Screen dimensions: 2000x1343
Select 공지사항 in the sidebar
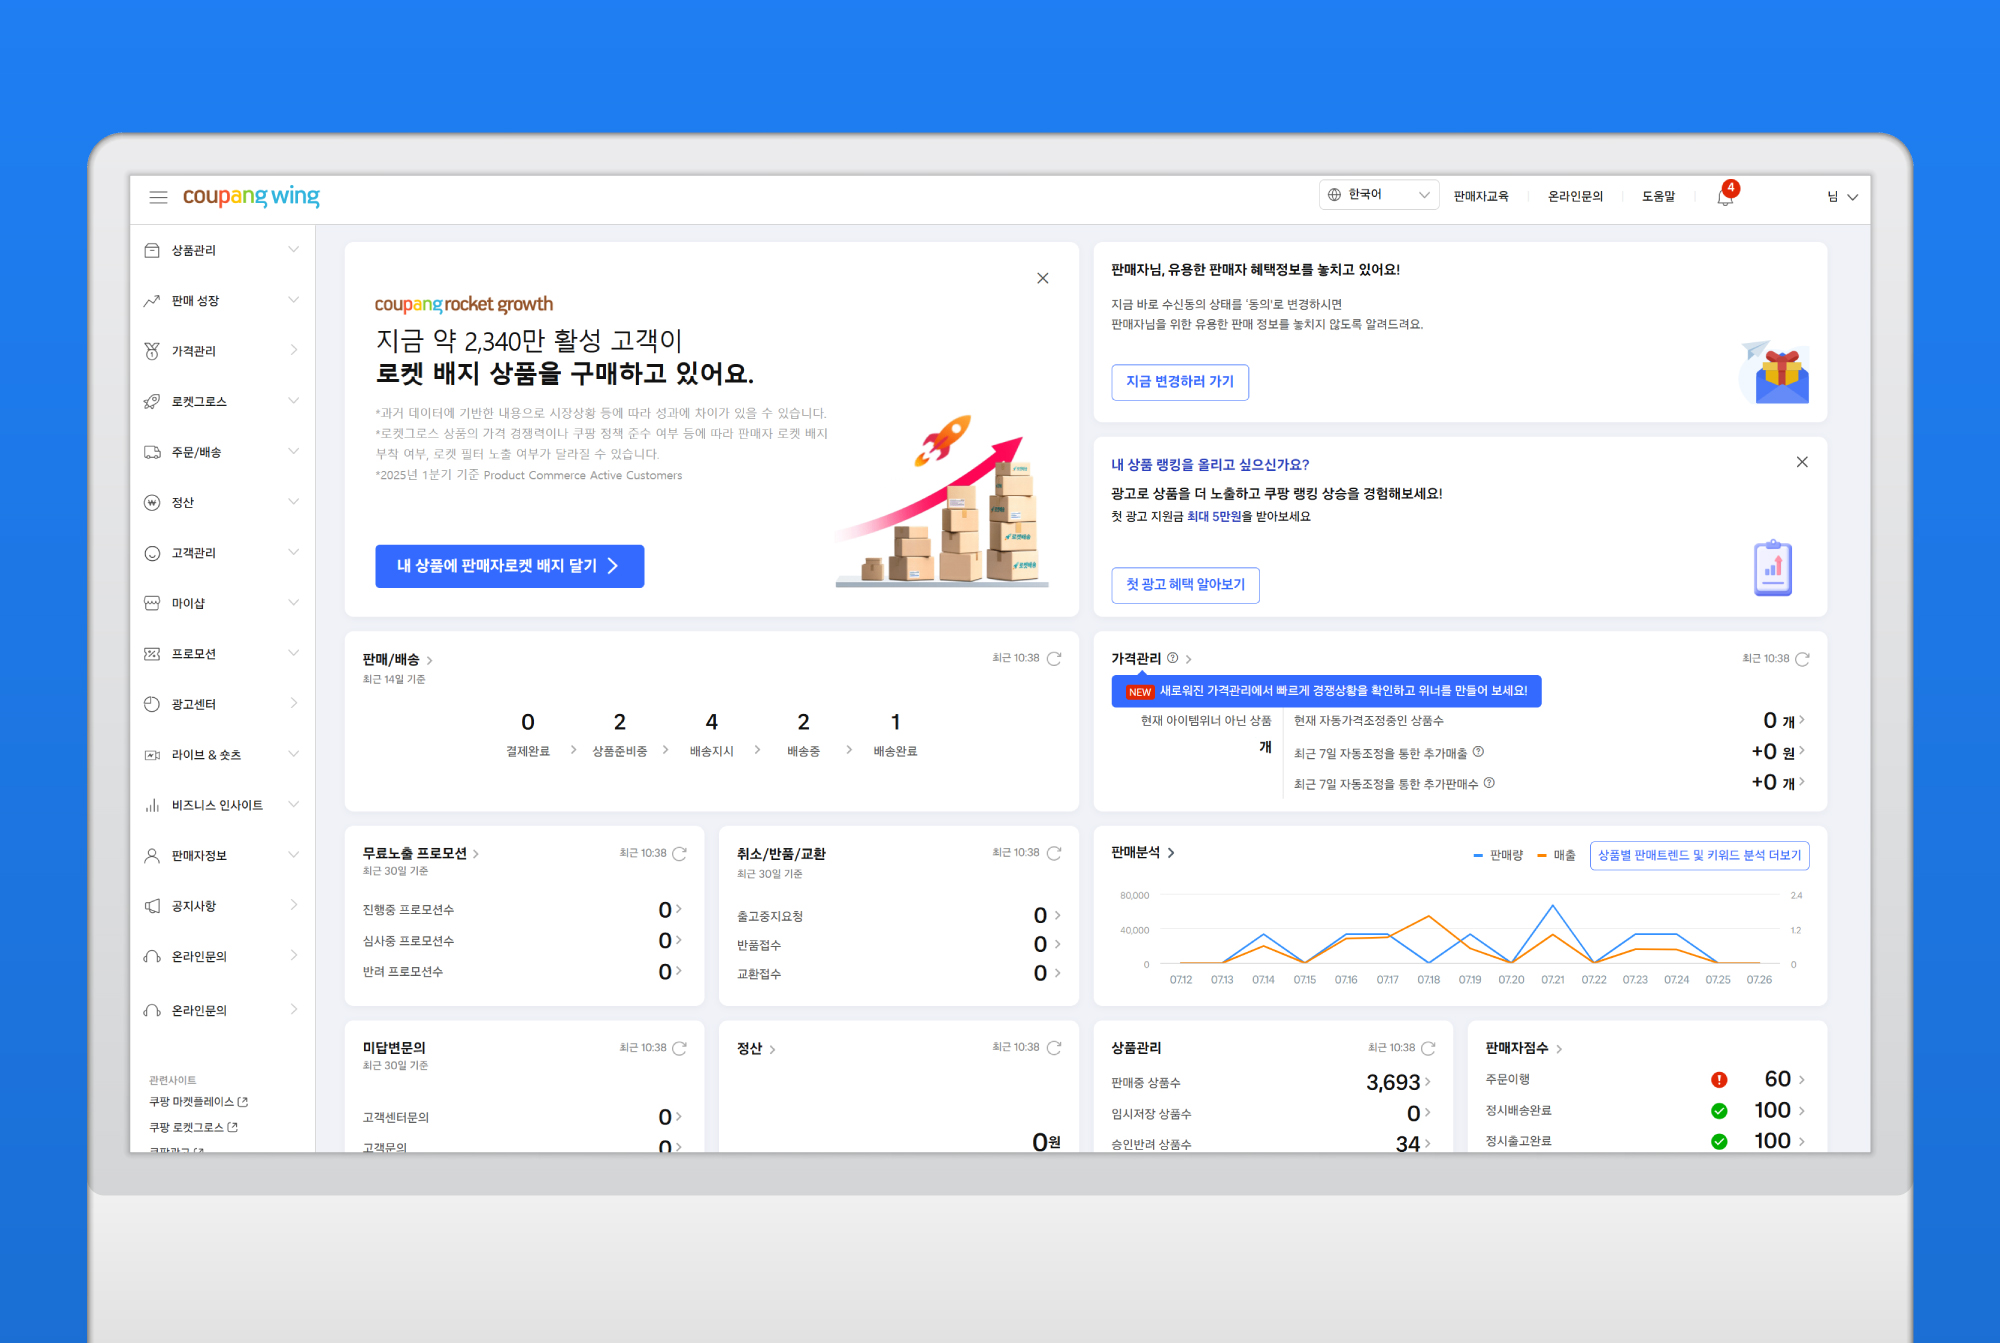tap(222, 906)
